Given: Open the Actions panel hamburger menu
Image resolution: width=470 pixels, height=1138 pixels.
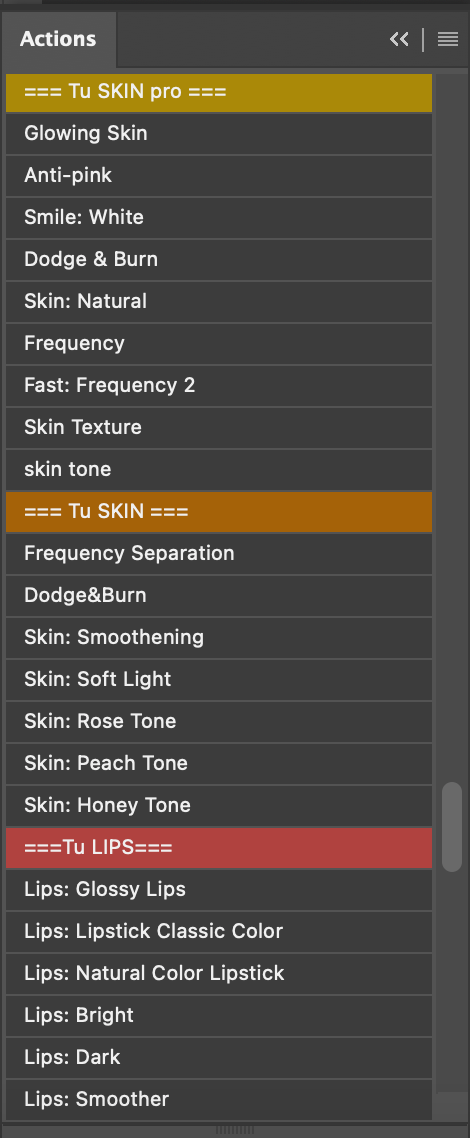Looking at the screenshot, I should [x=448, y=39].
